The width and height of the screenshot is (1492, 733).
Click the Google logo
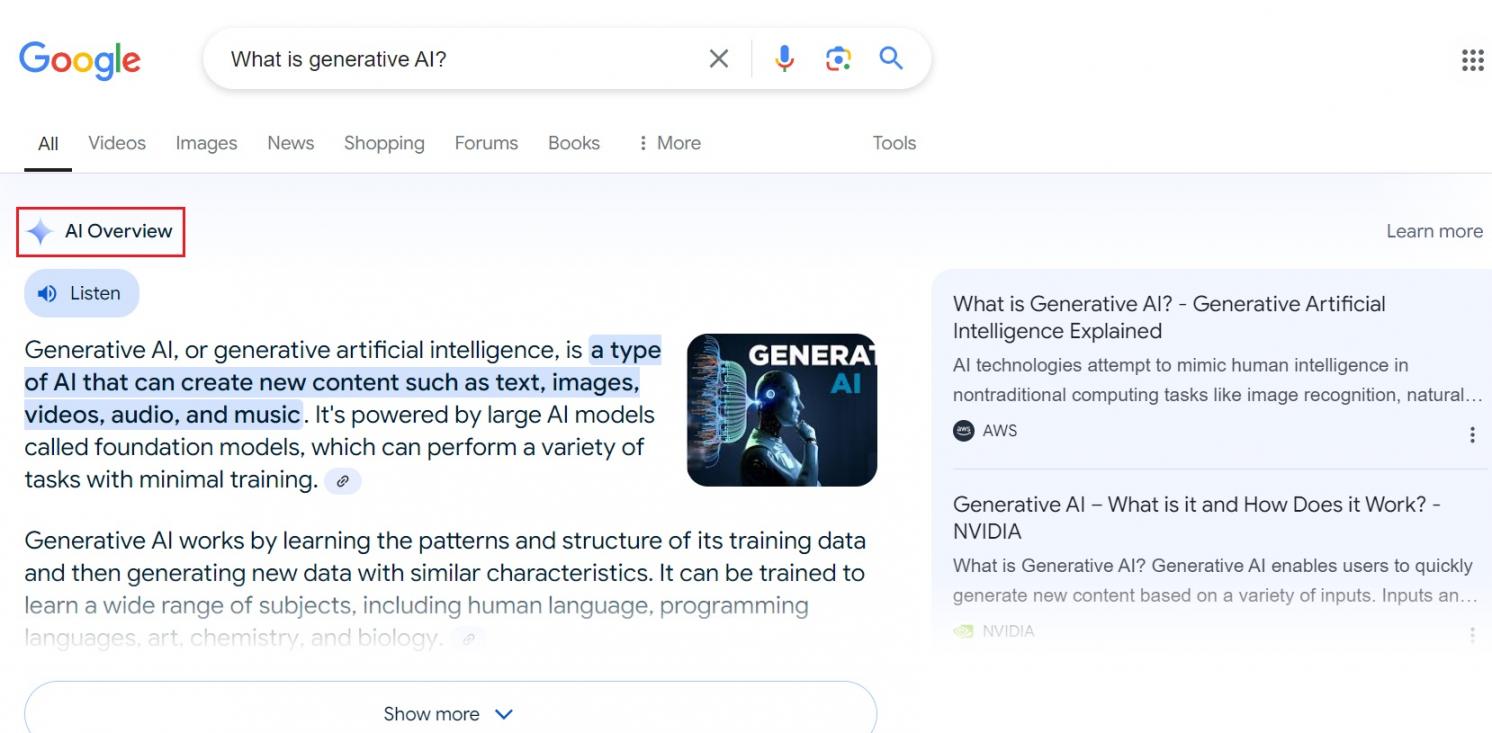click(80, 60)
